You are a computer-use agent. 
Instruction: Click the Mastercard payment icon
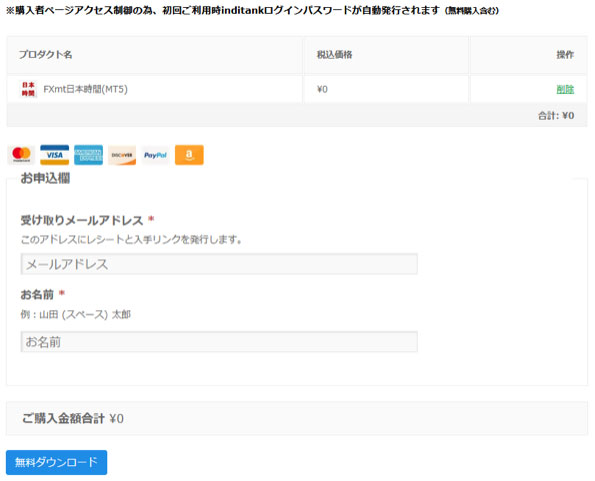(x=21, y=155)
